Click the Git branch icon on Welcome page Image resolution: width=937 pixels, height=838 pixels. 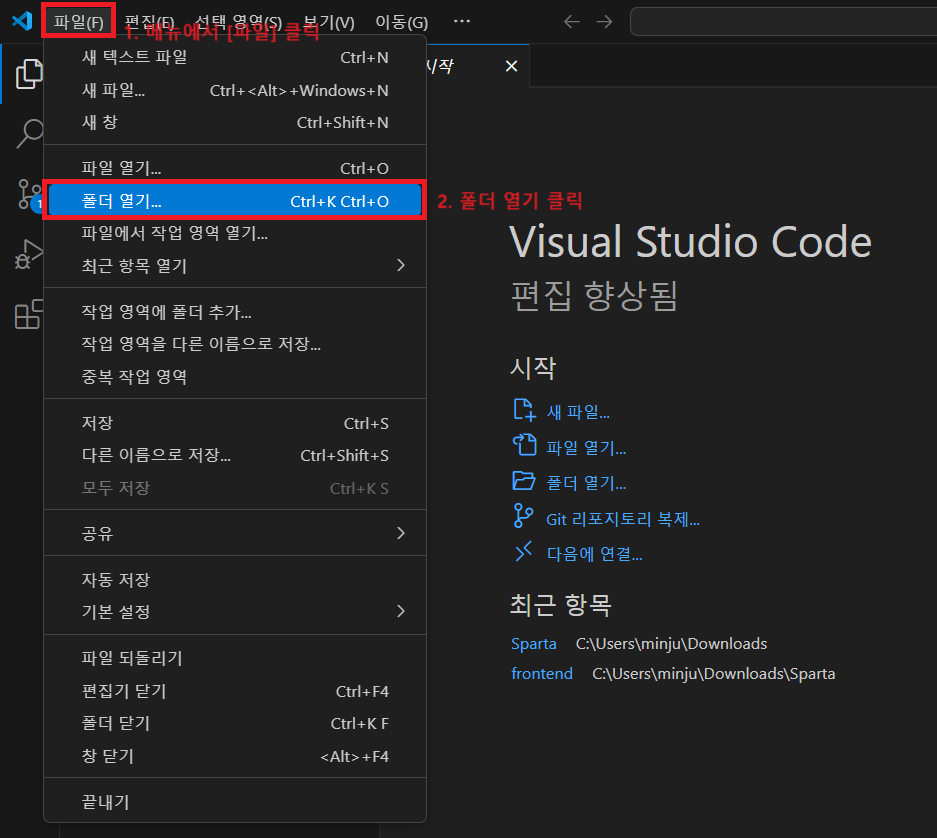pos(523,516)
